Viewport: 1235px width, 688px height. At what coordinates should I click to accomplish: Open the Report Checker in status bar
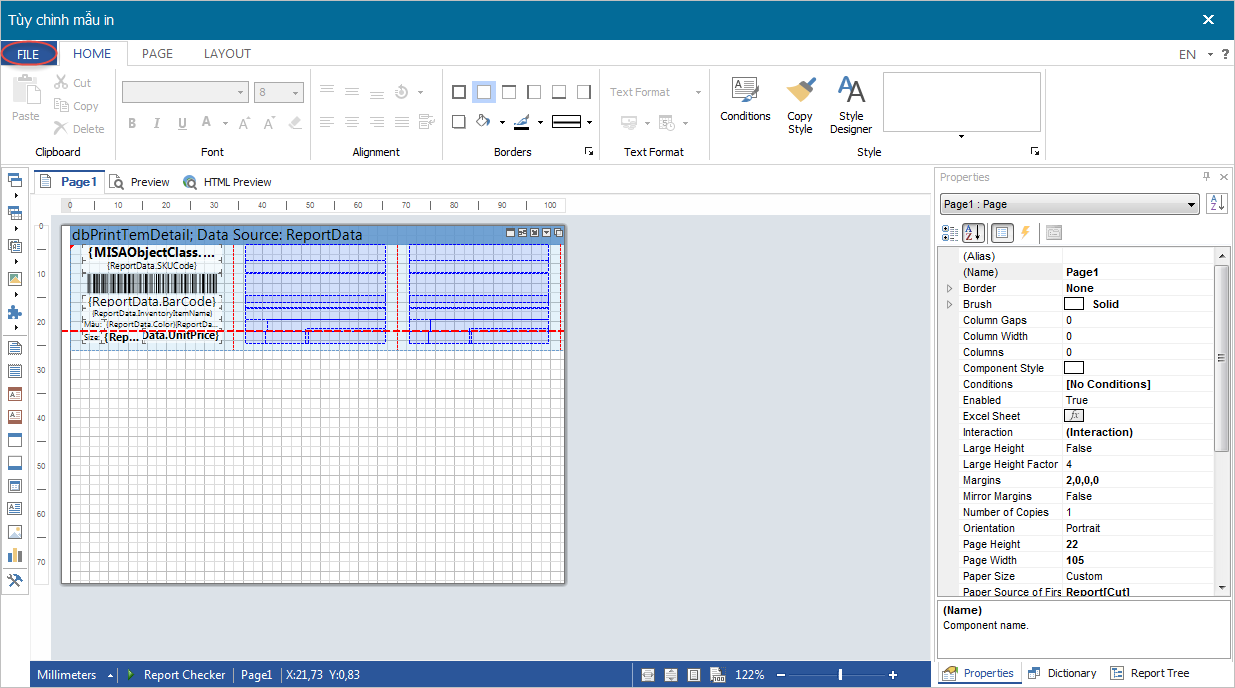pyautogui.click(x=177, y=675)
